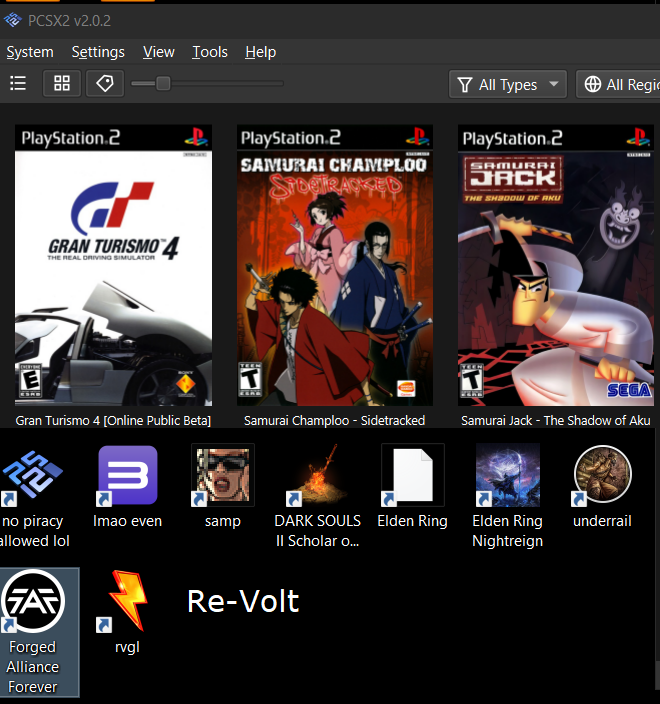Click 'Samurai Jack - The Shadow of Aku' title
This screenshot has height=704, width=660.
pyautogui.click(x=556, y=421)
